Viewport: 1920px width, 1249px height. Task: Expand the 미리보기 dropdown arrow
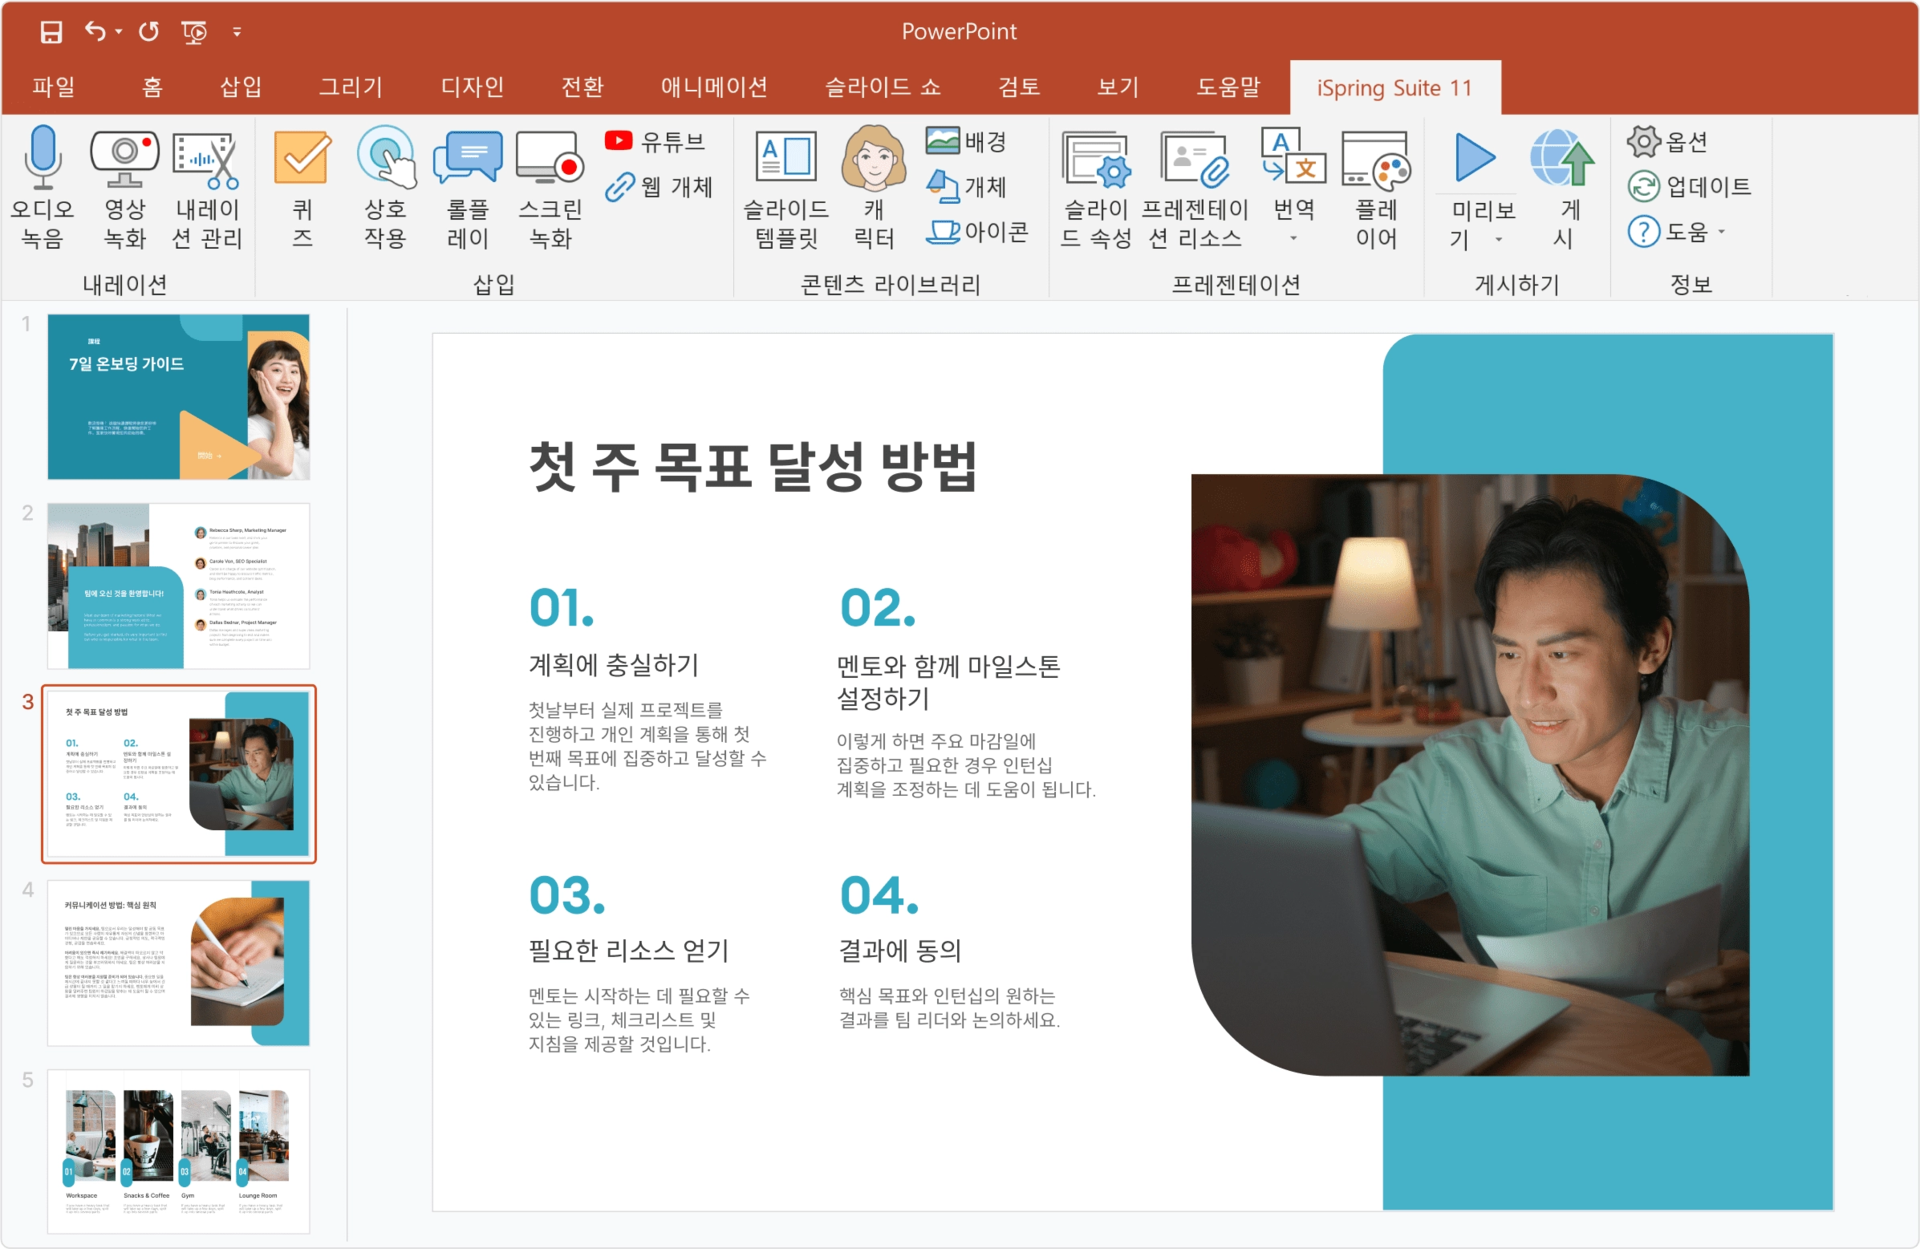pos(1498,239)
